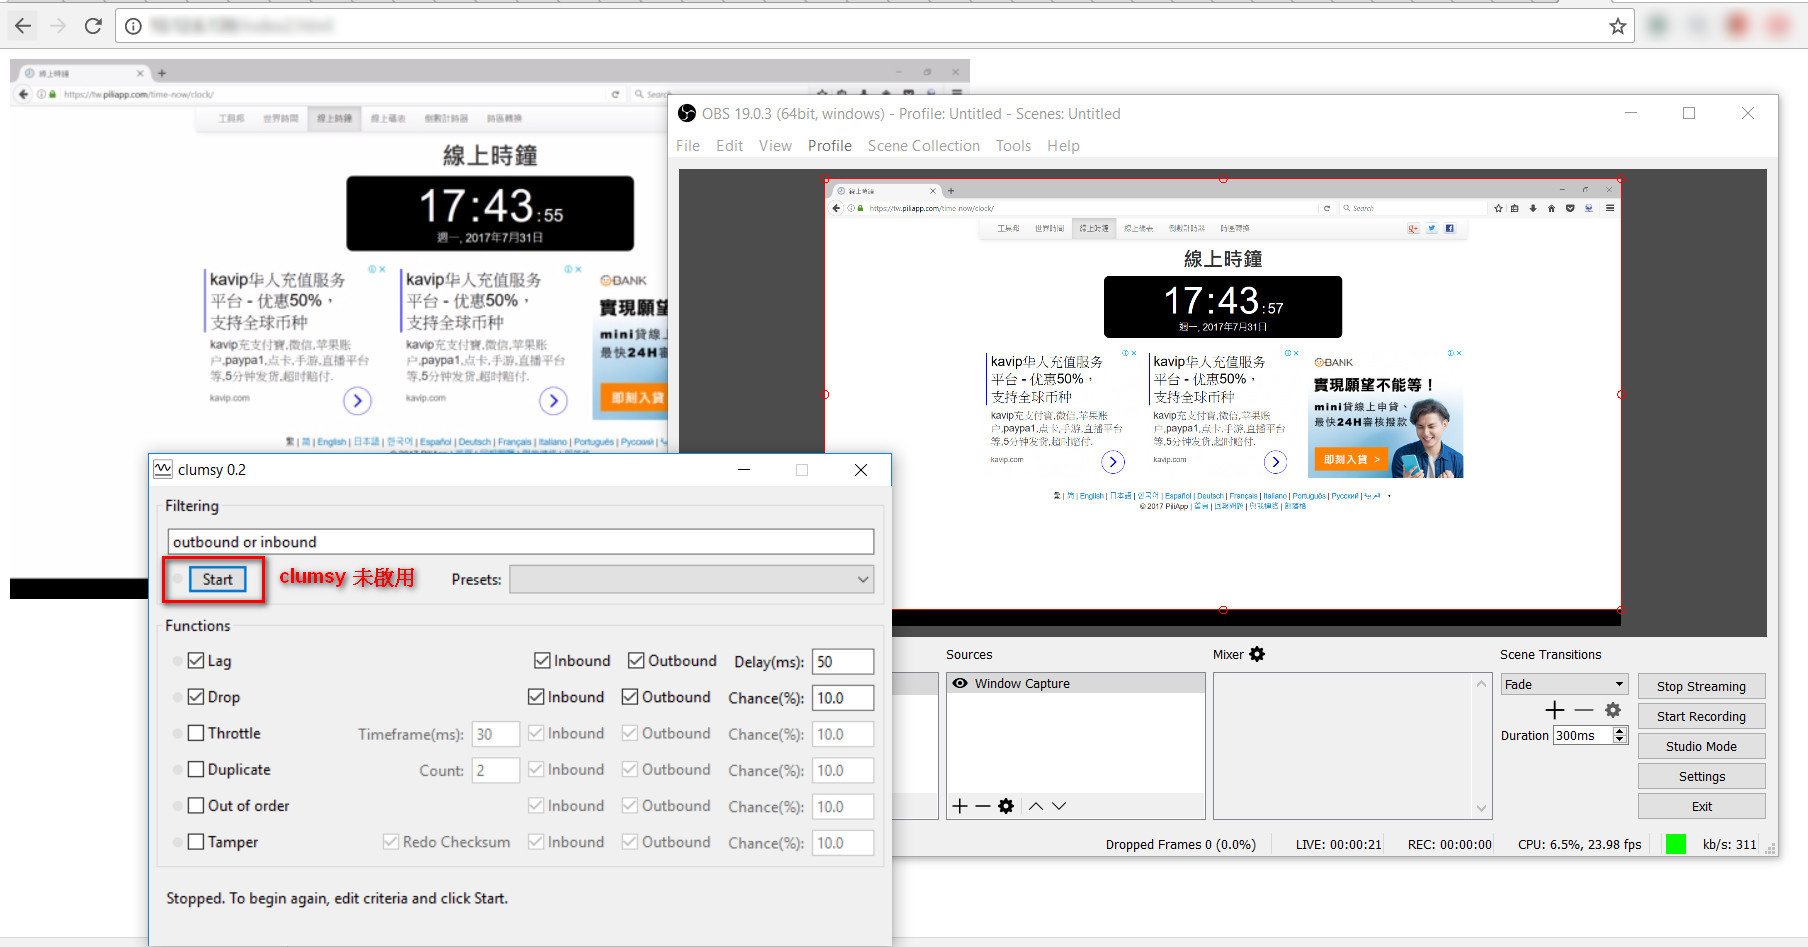Open the Profile menu in OBS

click(829, 146)
